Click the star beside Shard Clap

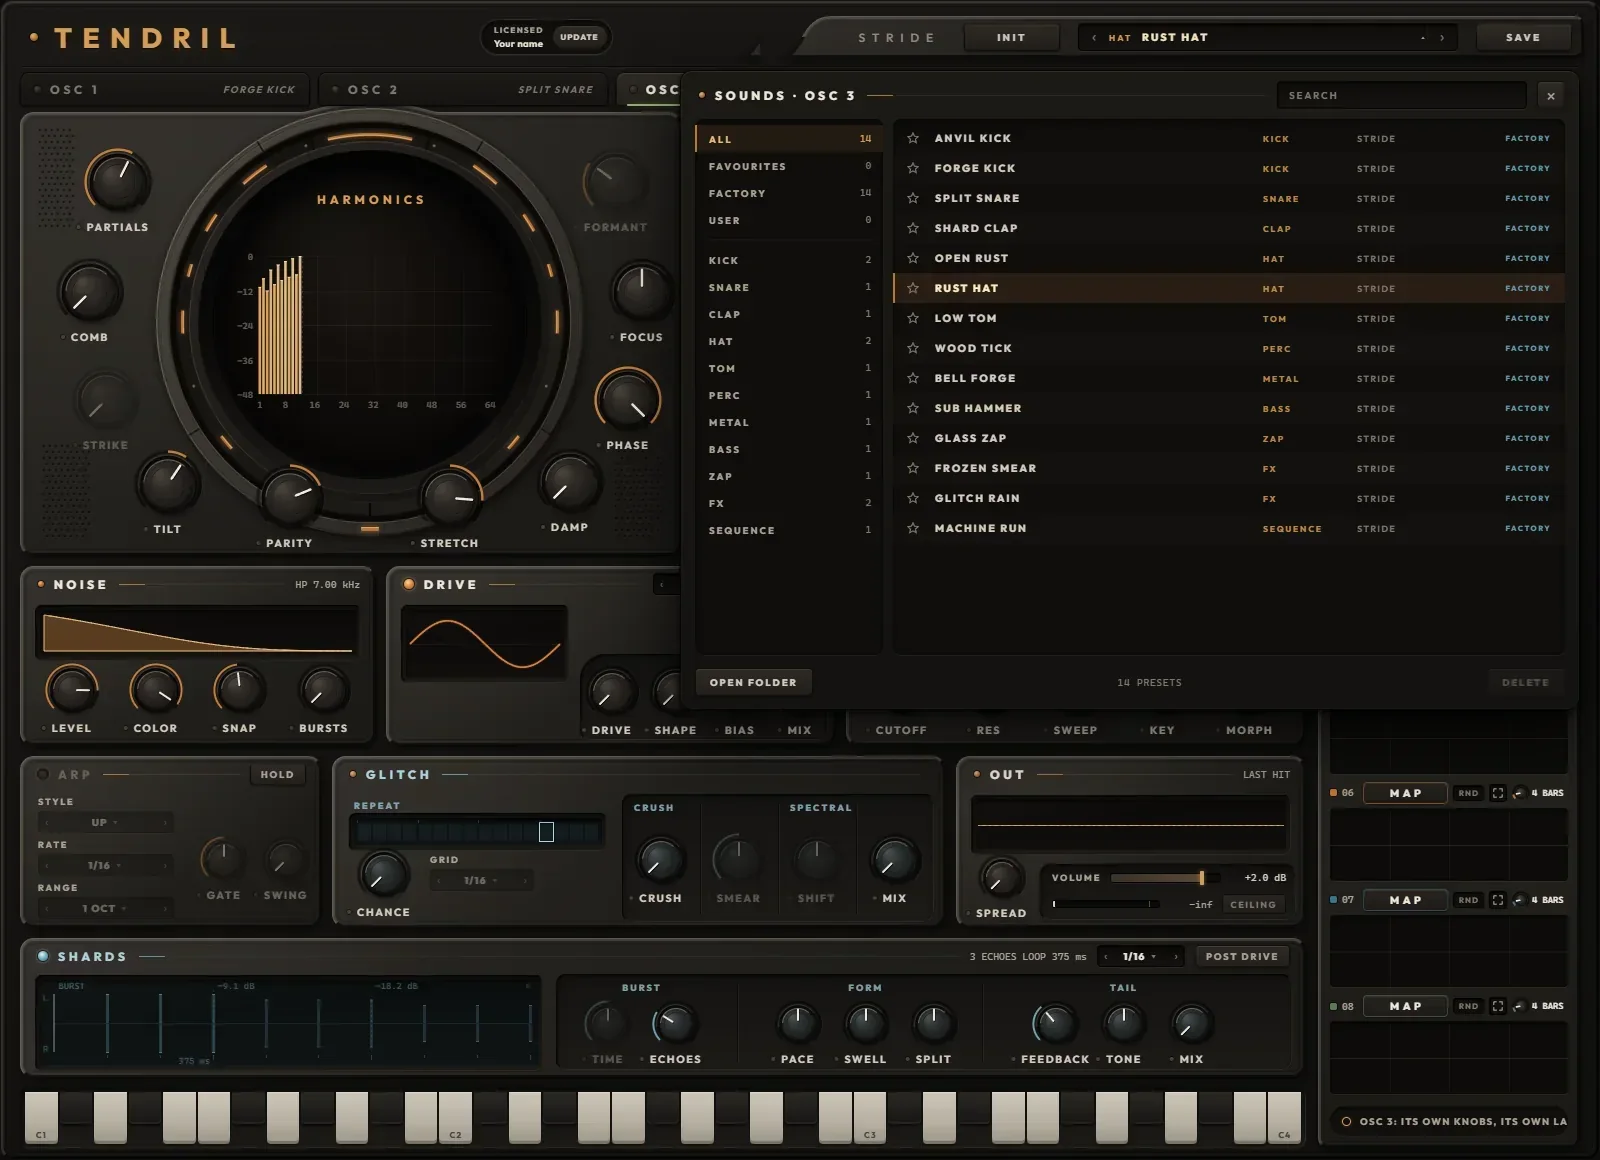[x=913, y=228]
